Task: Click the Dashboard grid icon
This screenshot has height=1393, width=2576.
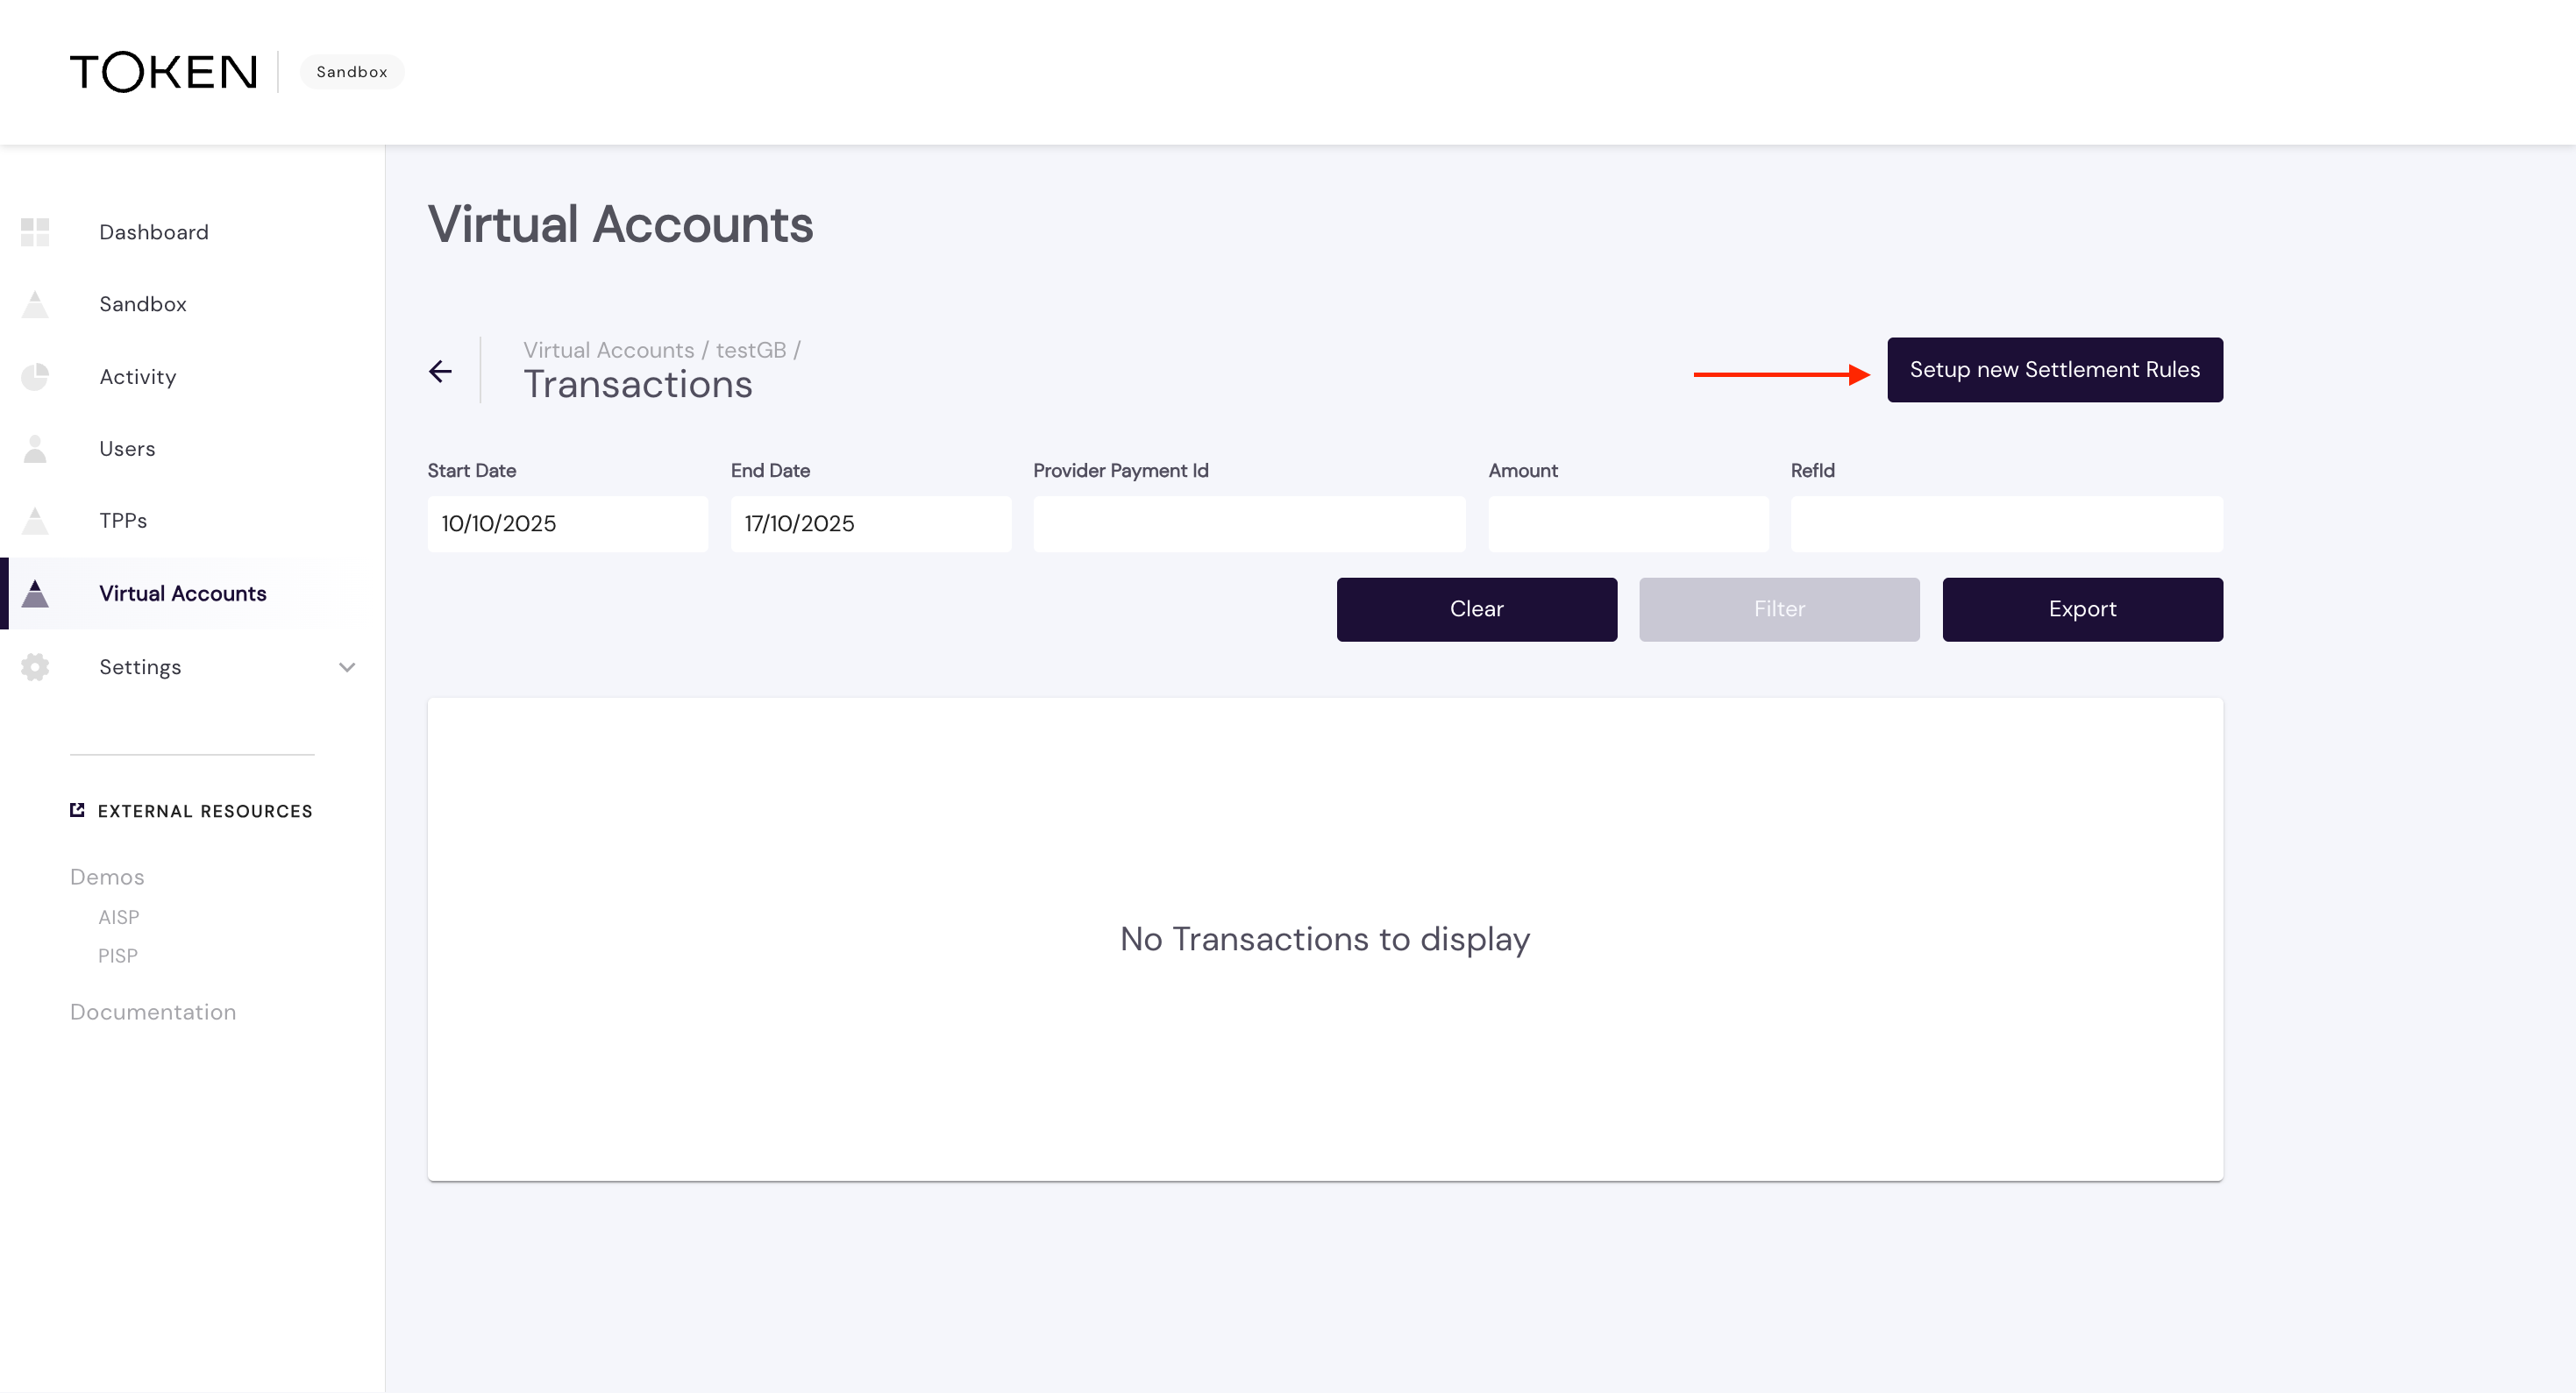Action: pyautogui.click(x=35, y=232)
